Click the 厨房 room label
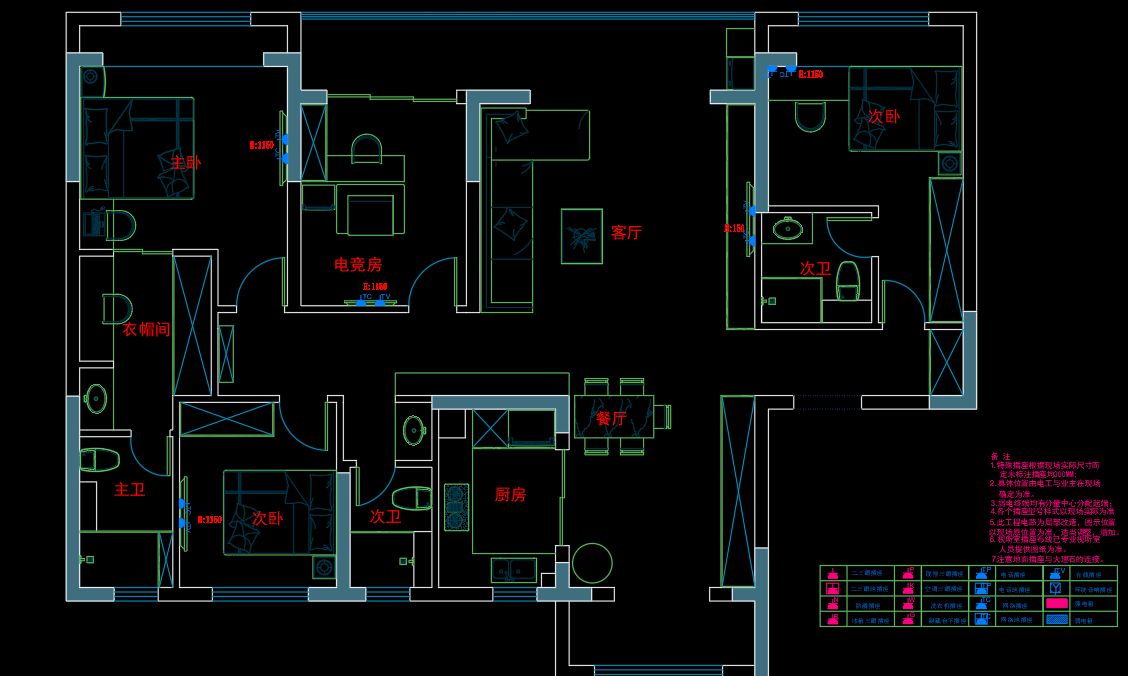 (510, 494)
